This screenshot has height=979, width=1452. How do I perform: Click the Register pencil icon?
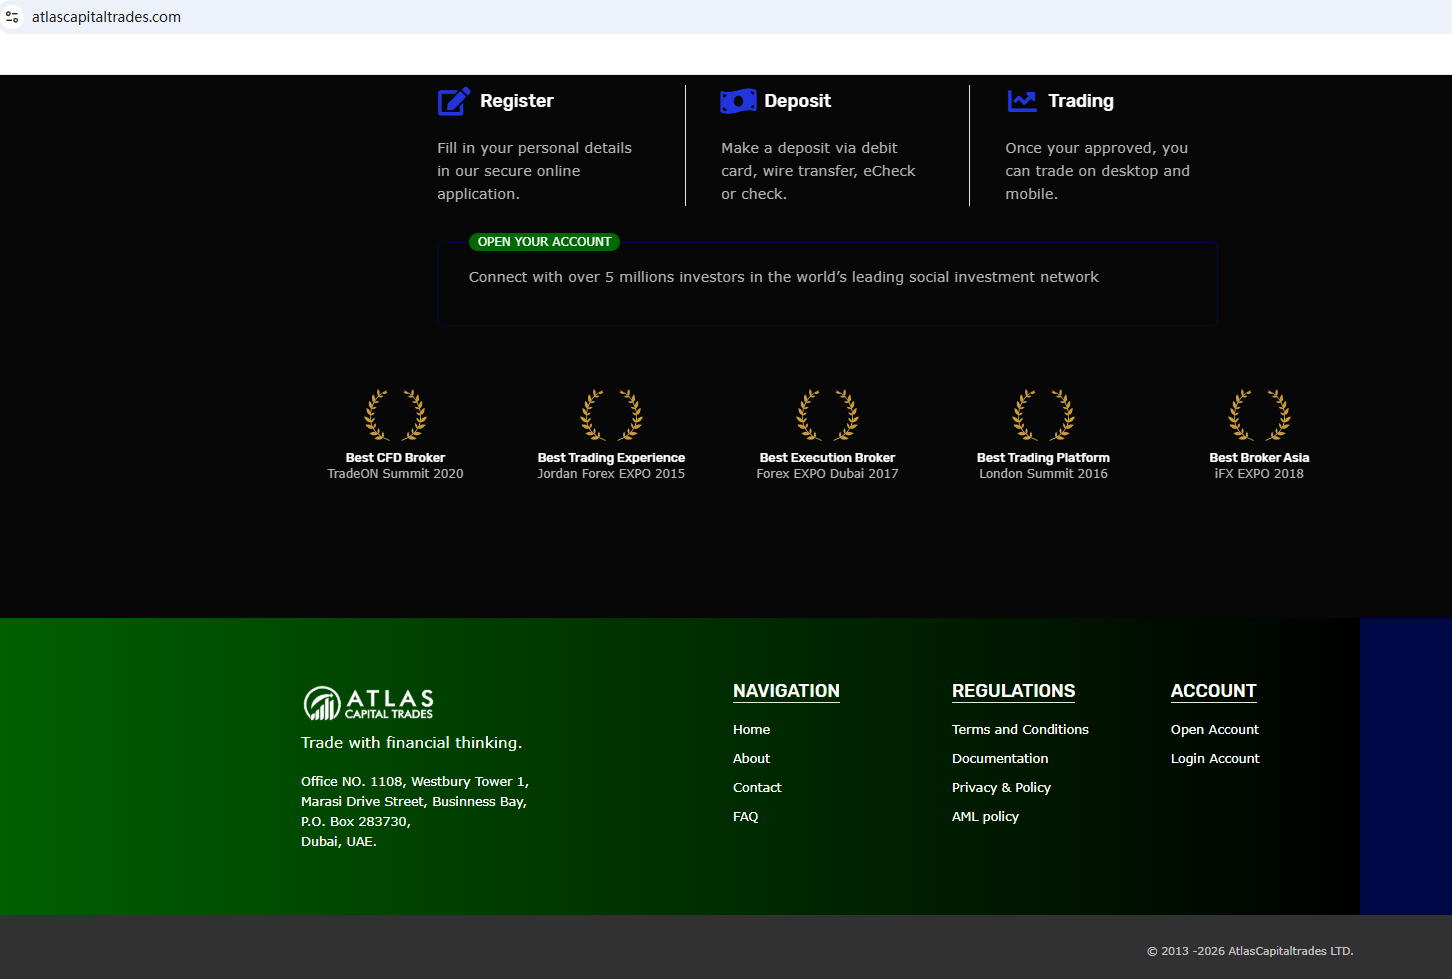(x=453, y=101)
